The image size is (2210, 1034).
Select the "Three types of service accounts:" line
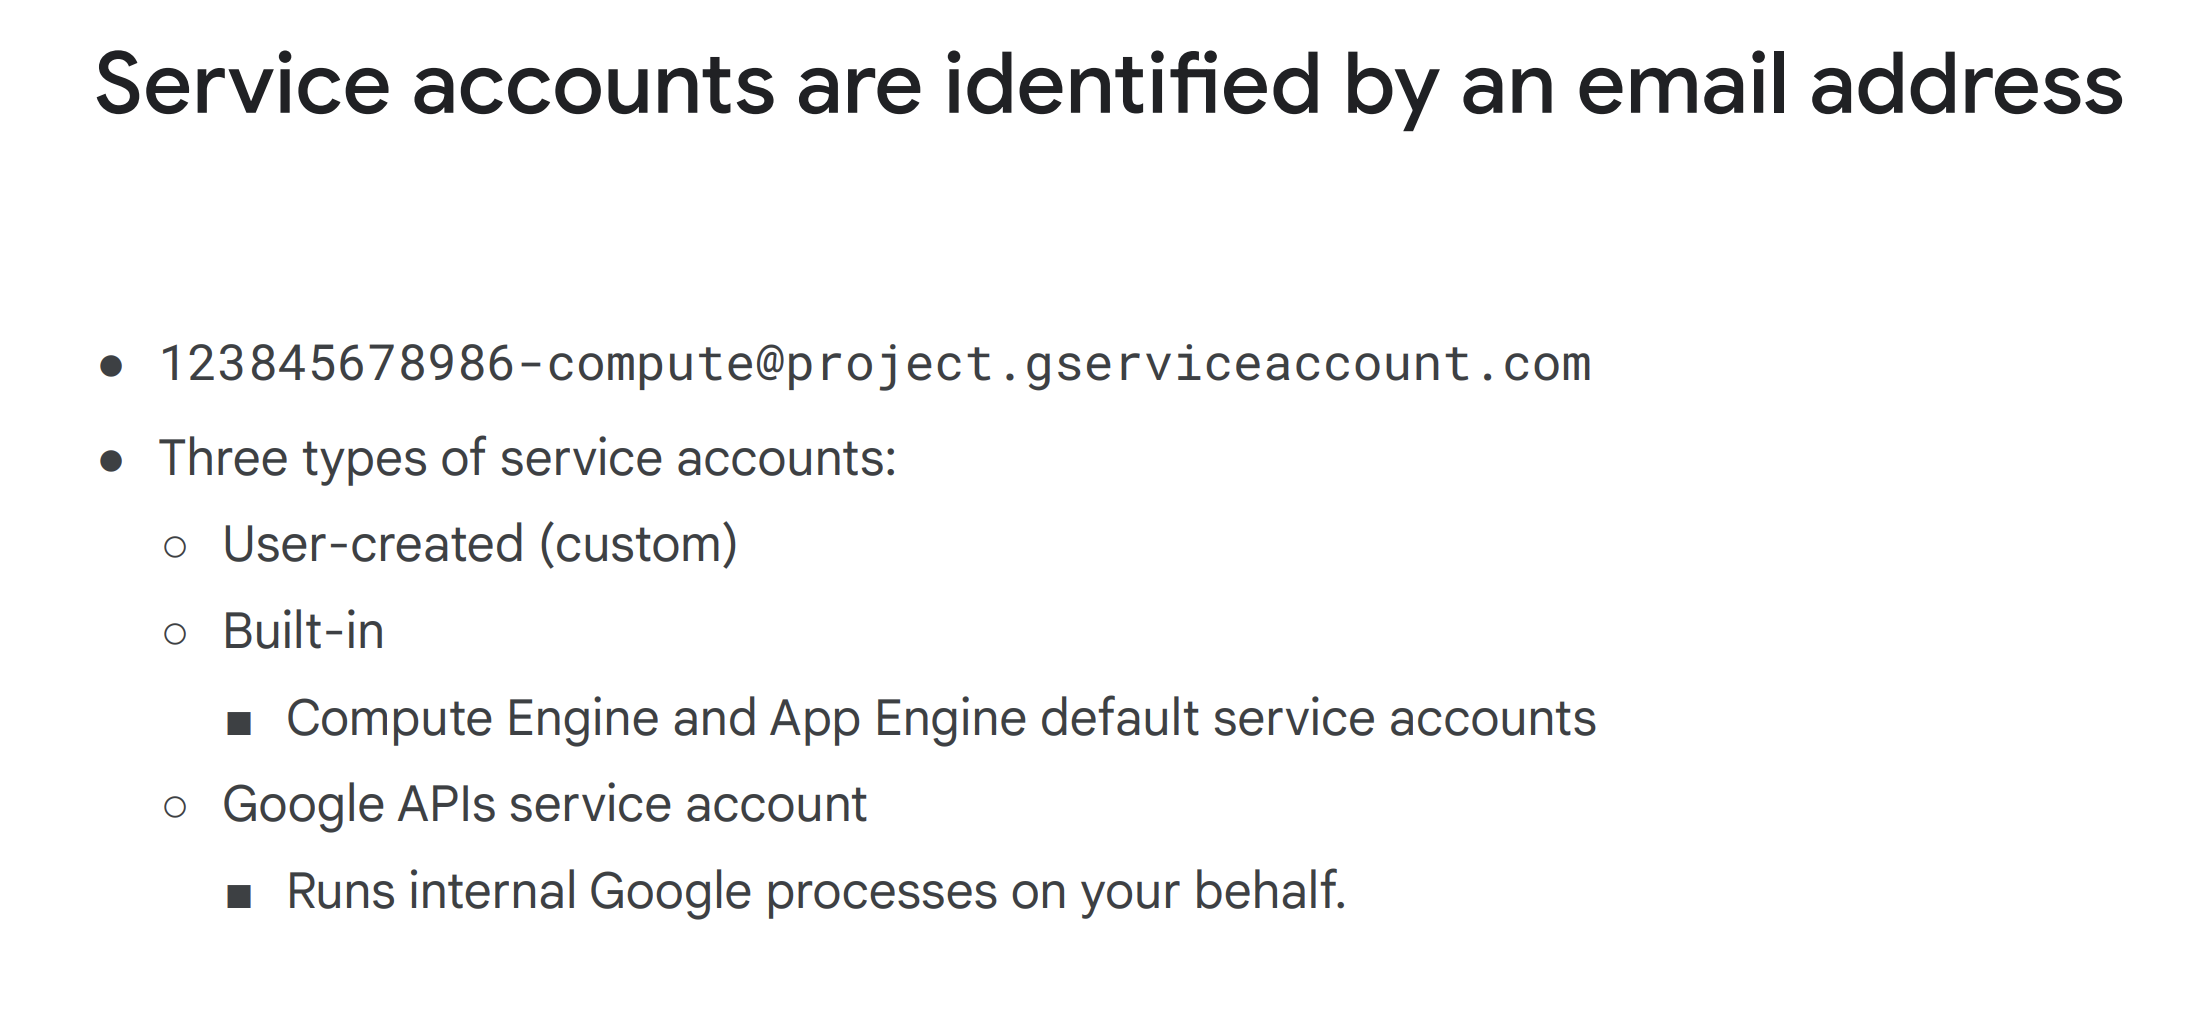527,459
